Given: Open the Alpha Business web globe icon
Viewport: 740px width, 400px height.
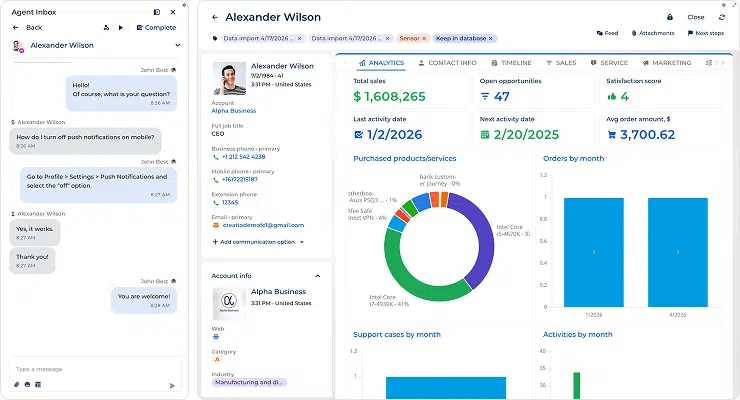Looking at the screenshot, I should (216, 337).
